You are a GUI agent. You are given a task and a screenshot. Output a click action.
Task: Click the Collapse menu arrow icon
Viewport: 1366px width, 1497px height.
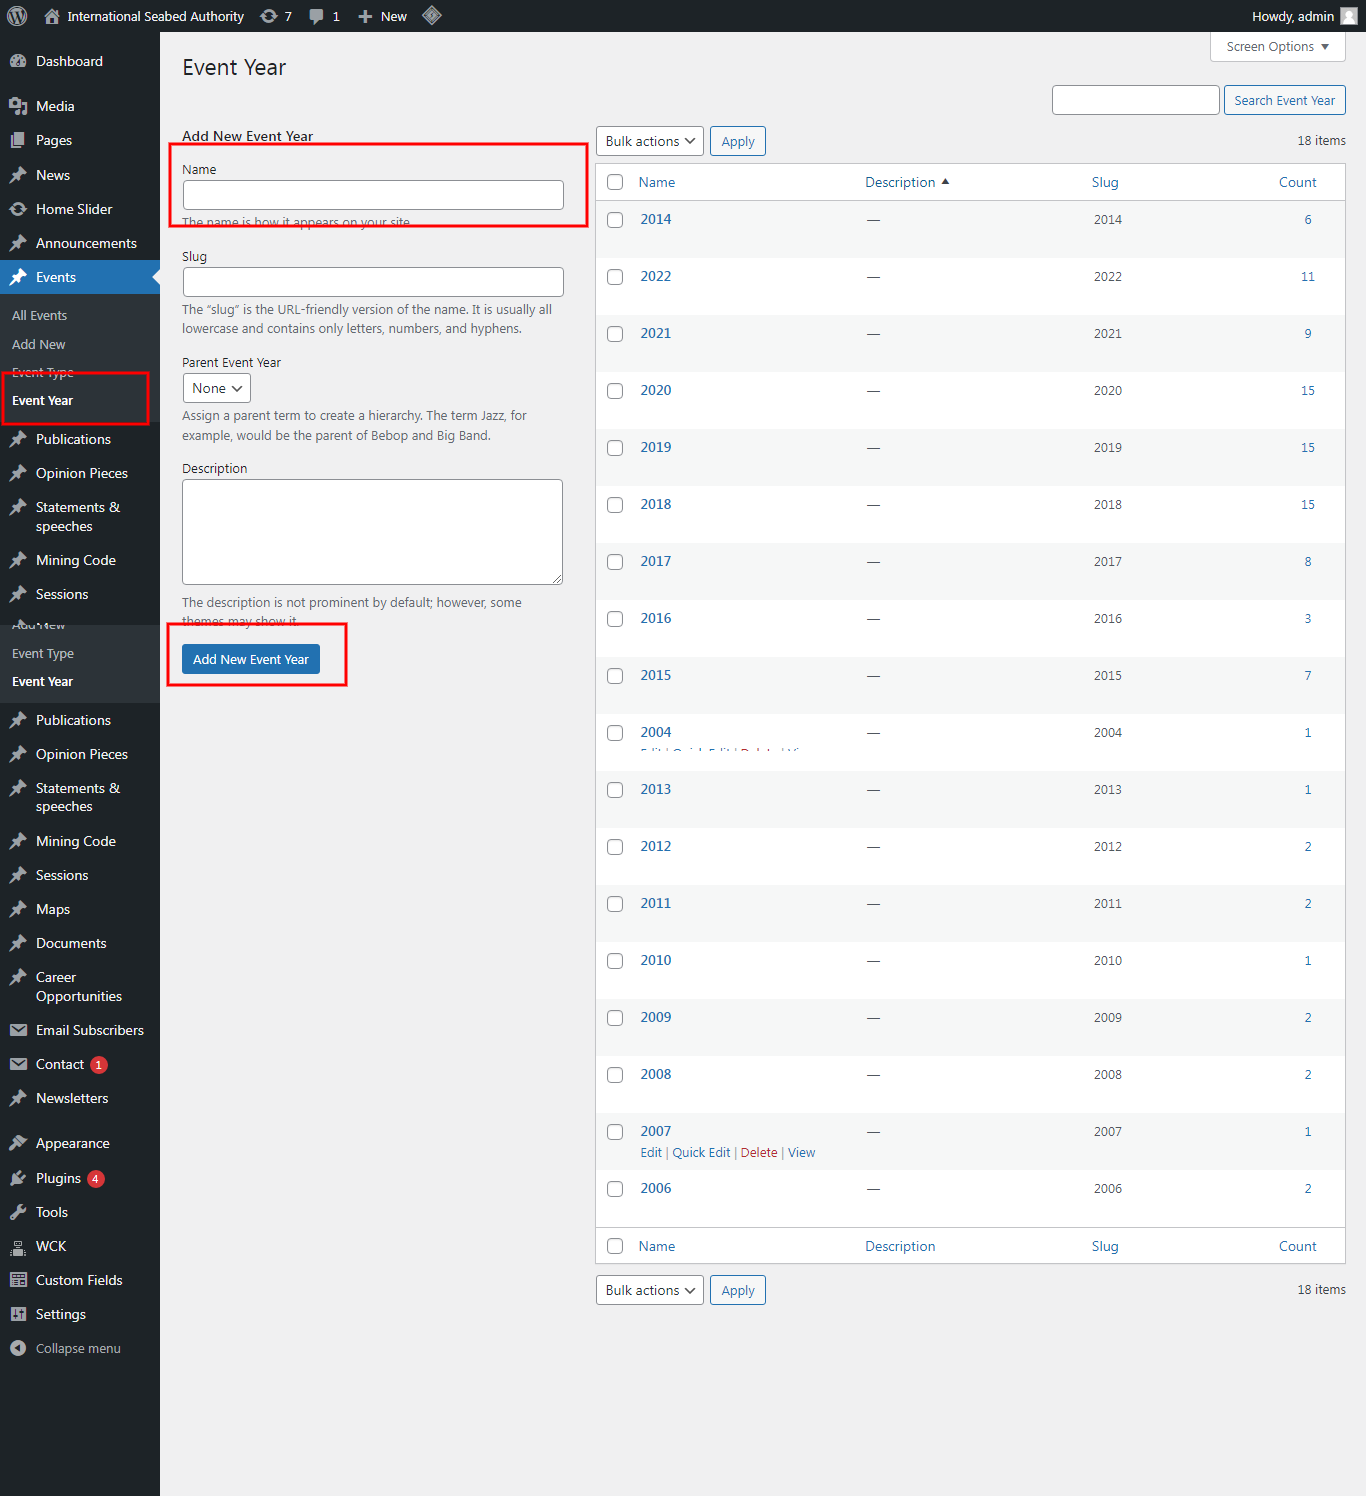pyautogui.click(x=18, y=1348)
